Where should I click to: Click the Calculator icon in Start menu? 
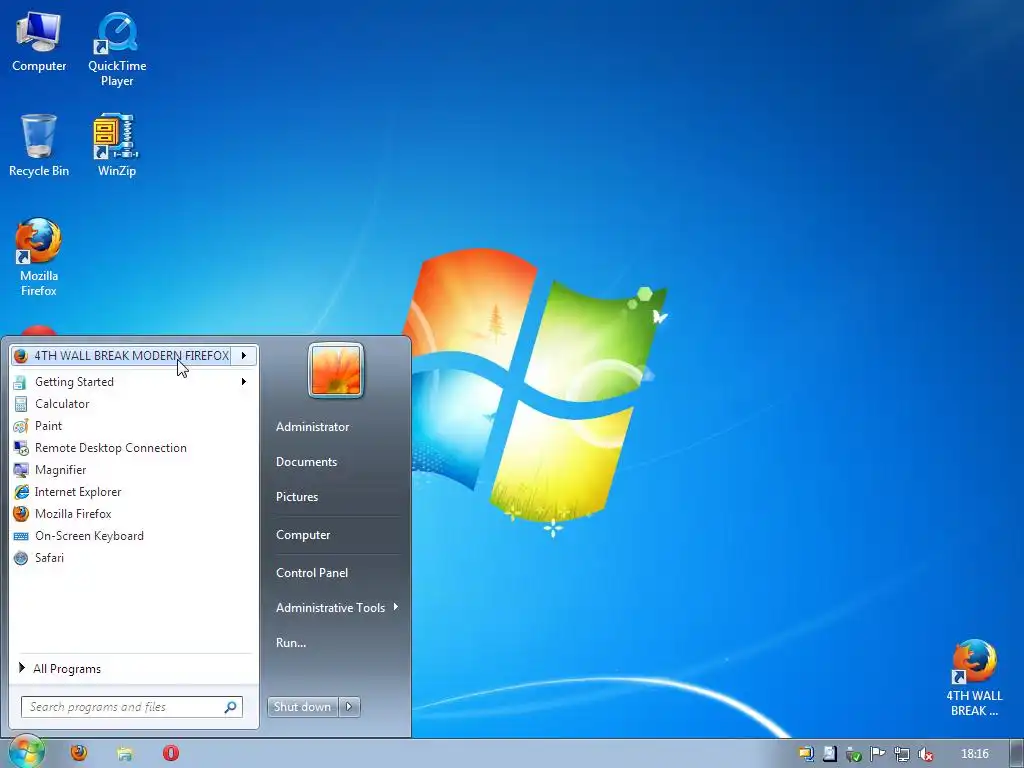(21, 404)
